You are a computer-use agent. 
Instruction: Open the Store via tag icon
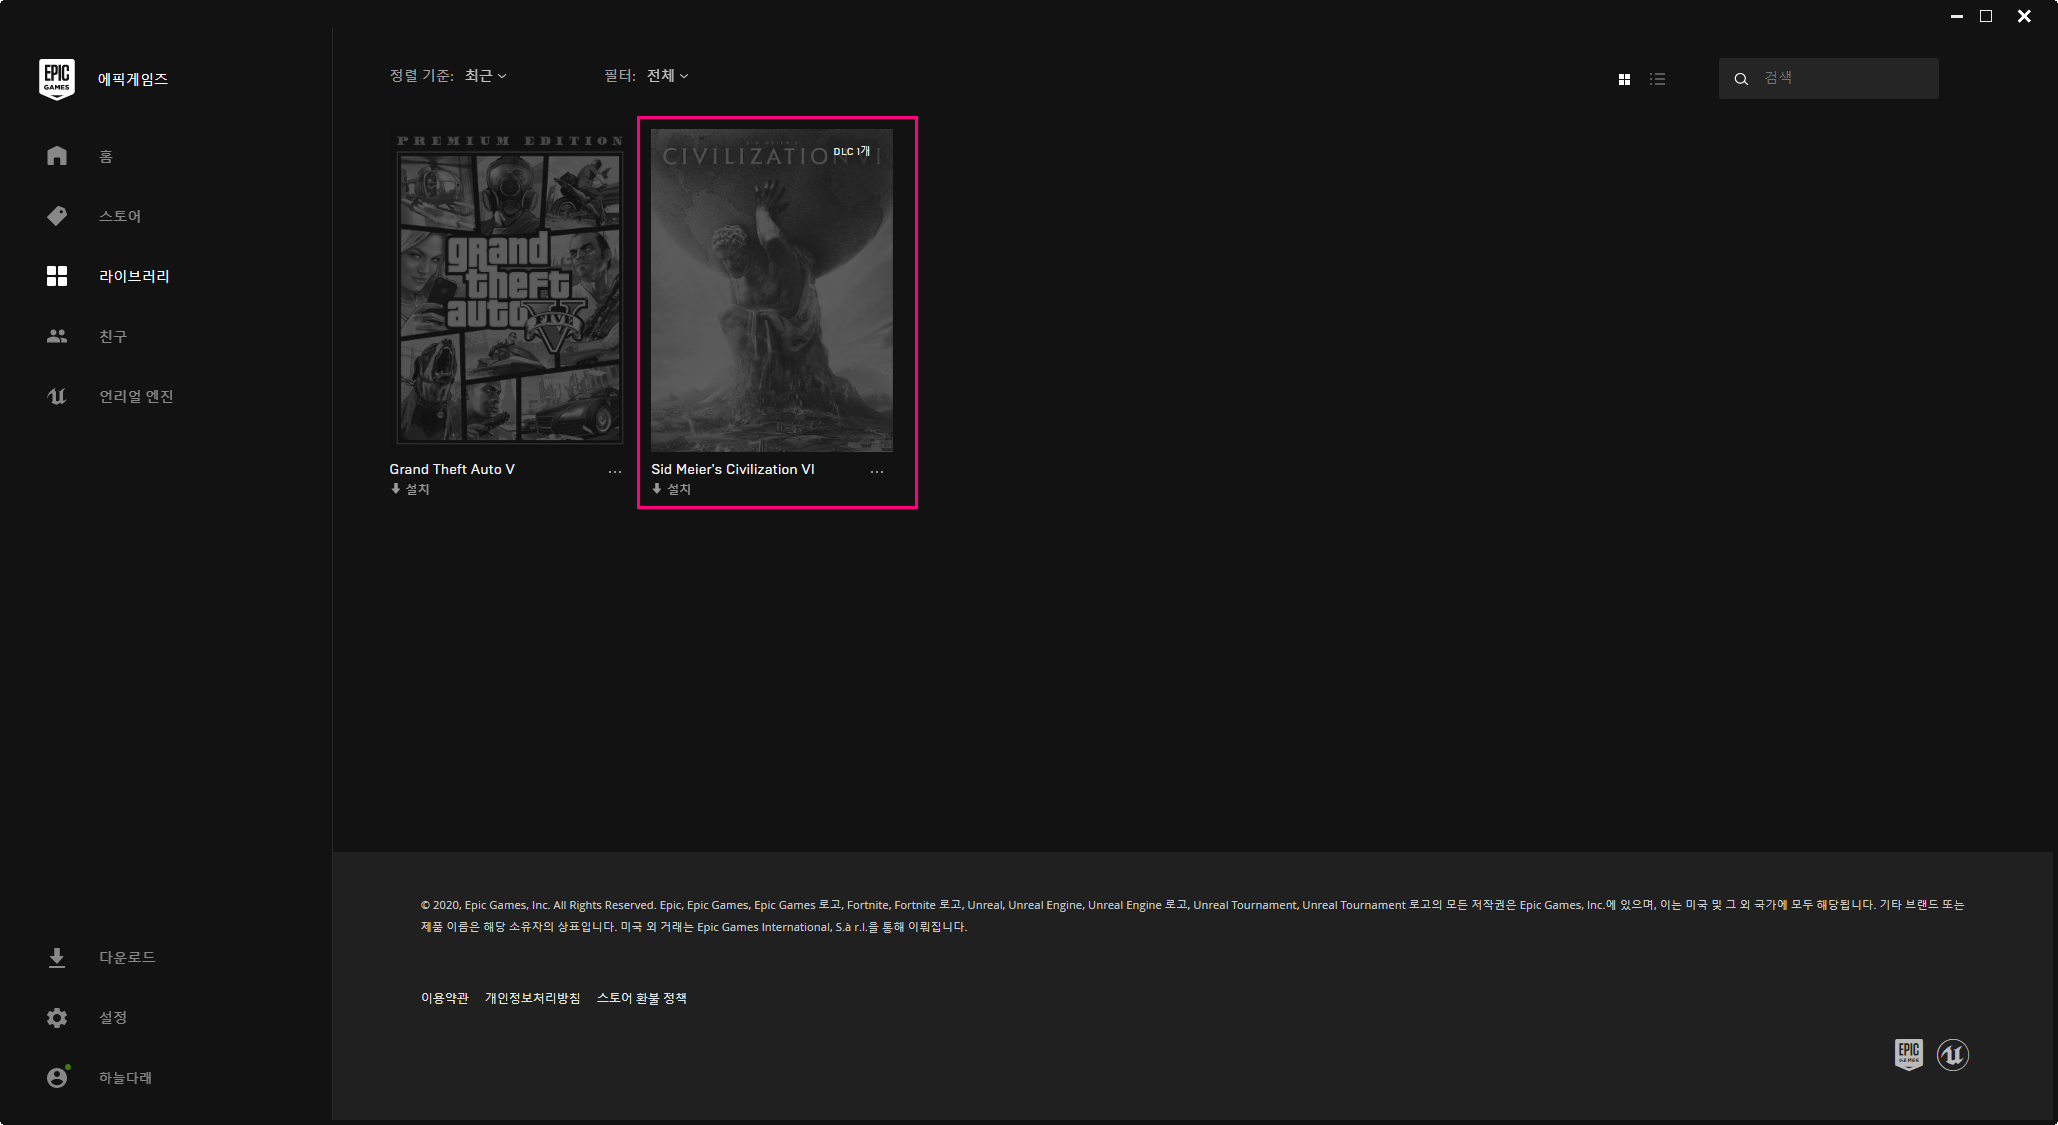pyautogui.click(x=57, y=216)
